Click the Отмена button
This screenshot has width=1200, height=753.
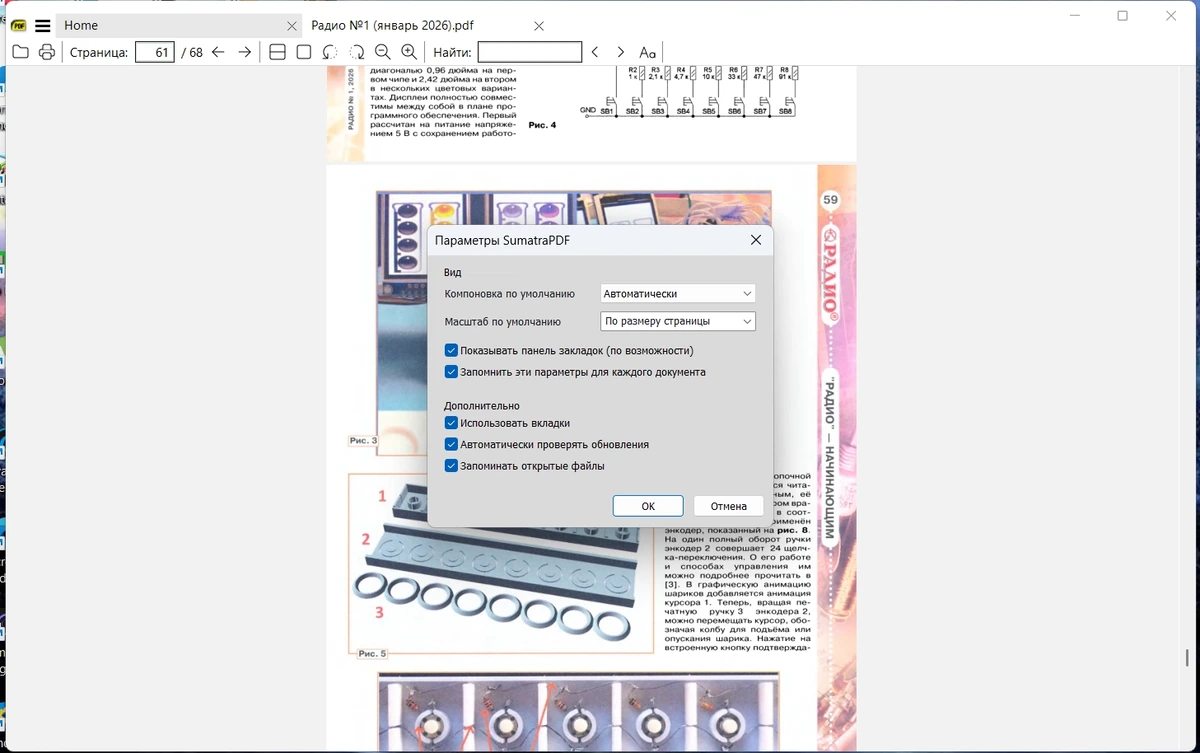coord(729,506)
